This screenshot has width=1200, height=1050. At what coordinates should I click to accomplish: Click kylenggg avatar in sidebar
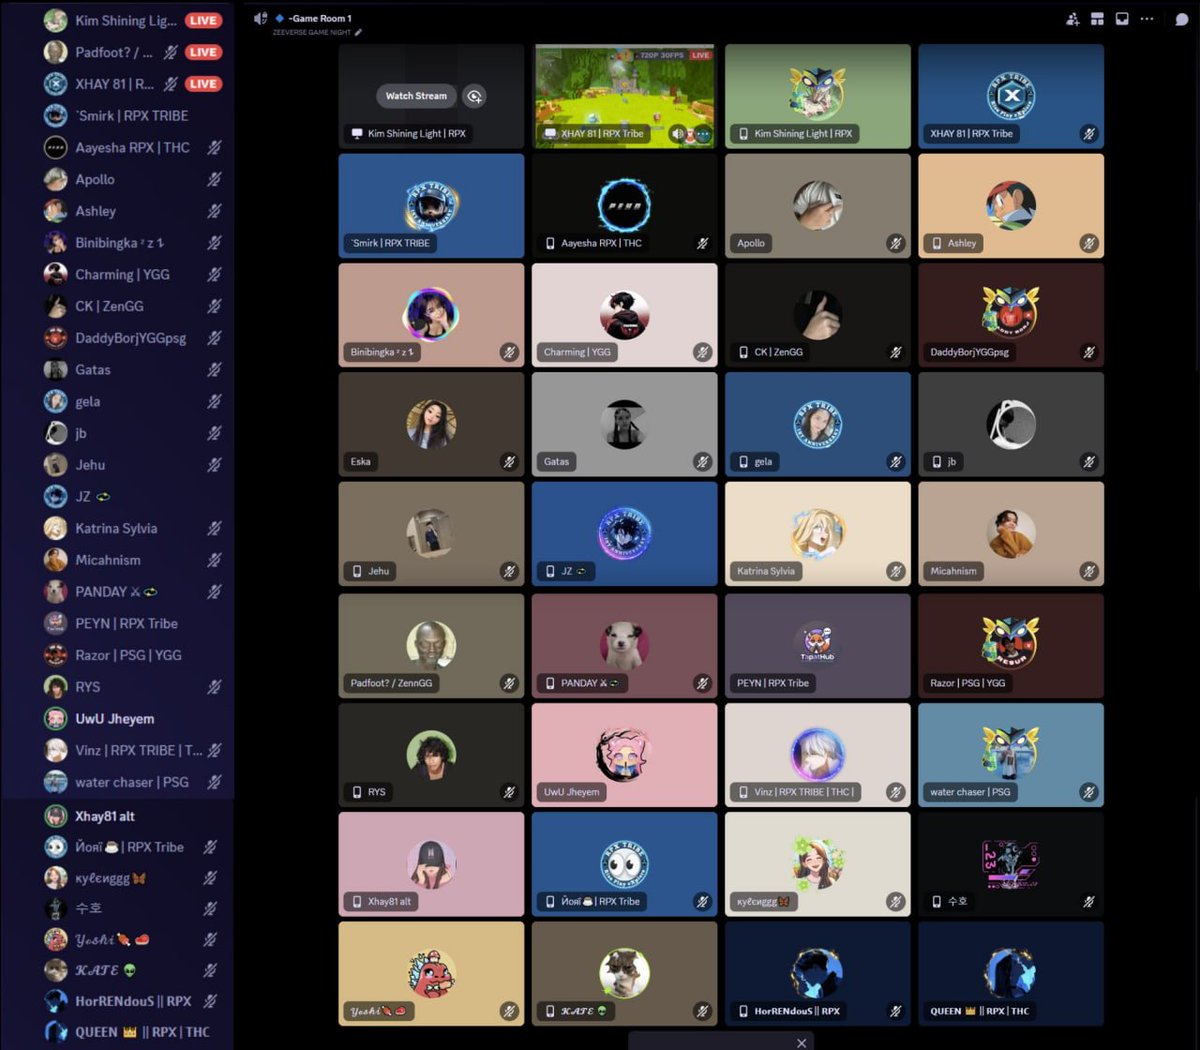coord(56,878)
